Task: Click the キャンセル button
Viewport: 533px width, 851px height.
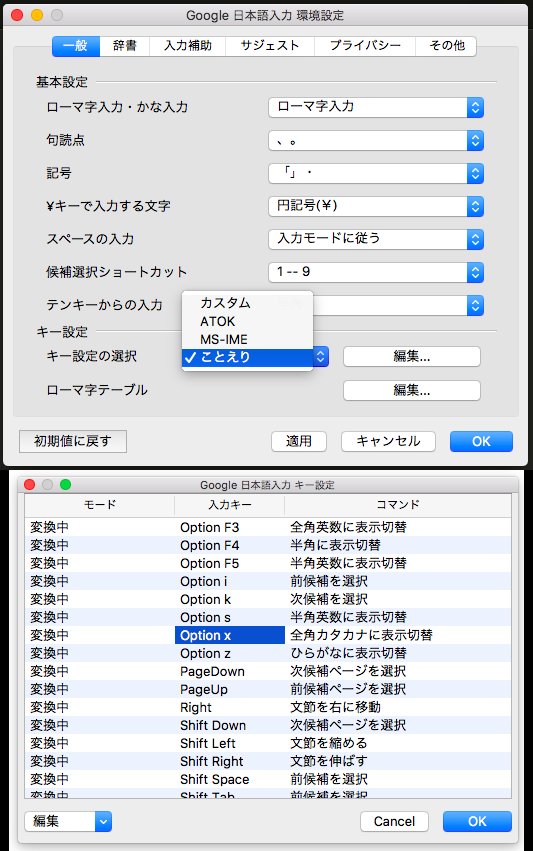Action: coord(388,441)
